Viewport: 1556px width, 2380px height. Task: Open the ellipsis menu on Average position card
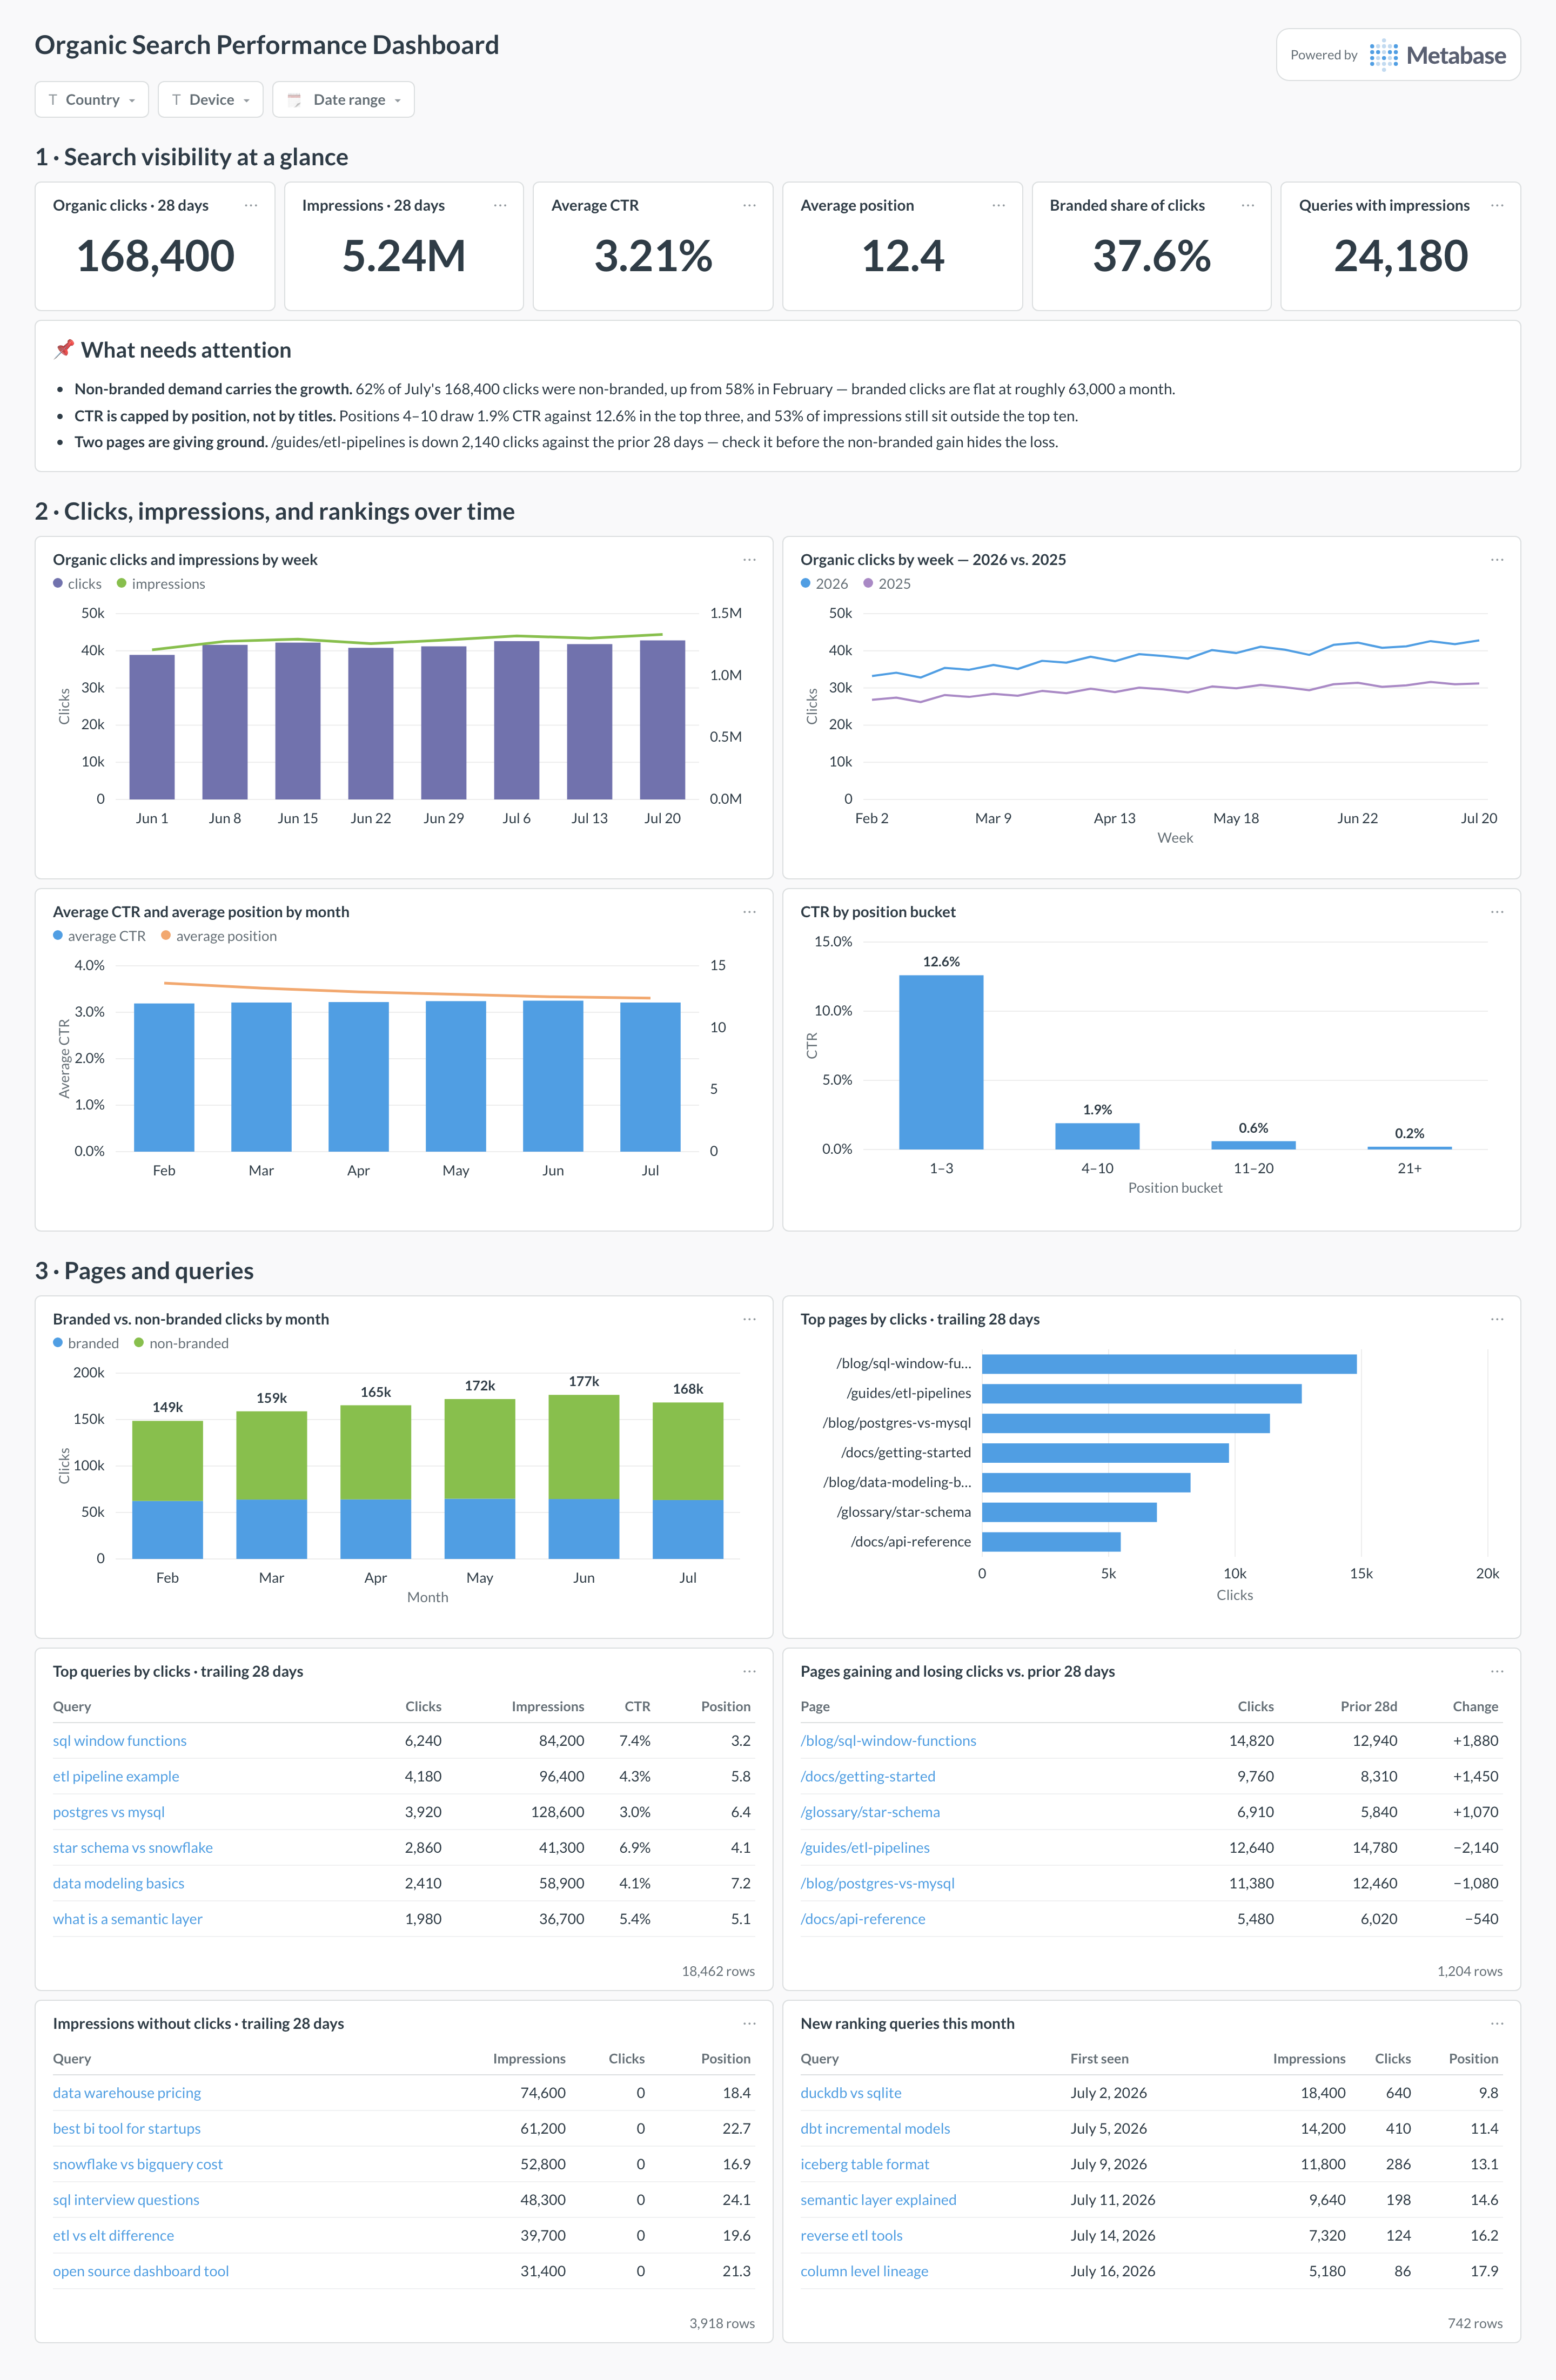[998, 205]
